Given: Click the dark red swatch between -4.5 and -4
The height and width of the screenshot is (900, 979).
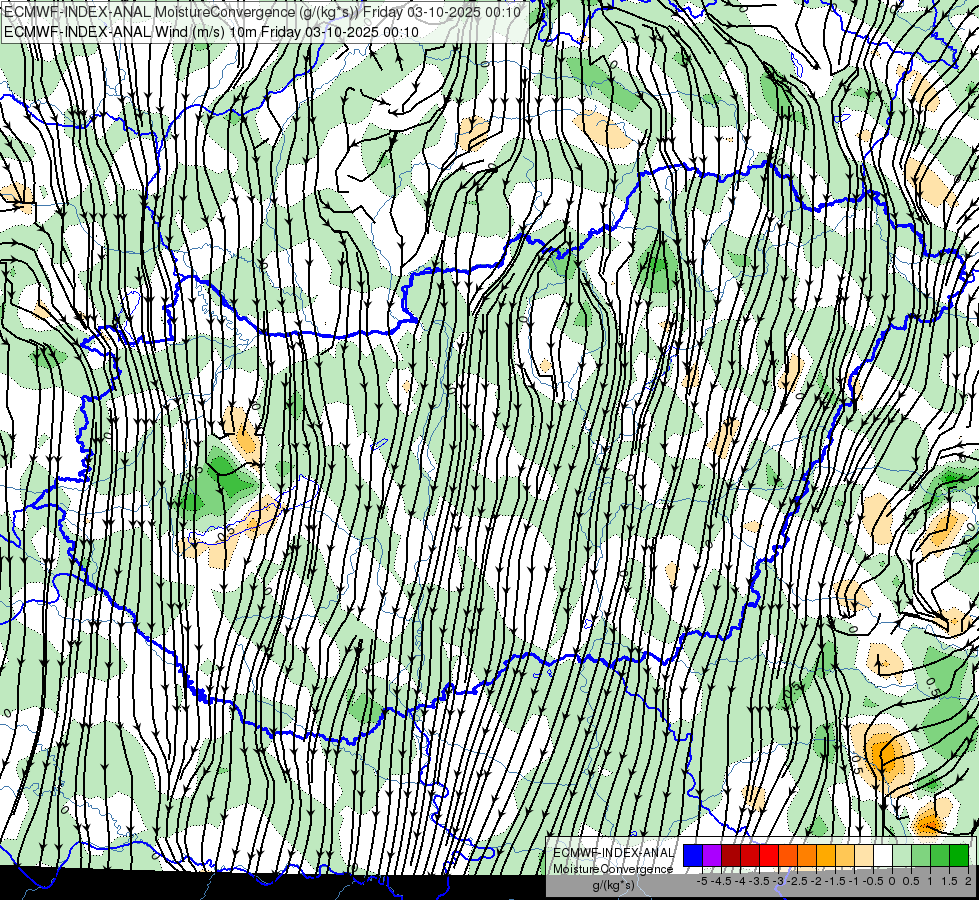Looking at the screenshot, I should (x=731, y=855).
